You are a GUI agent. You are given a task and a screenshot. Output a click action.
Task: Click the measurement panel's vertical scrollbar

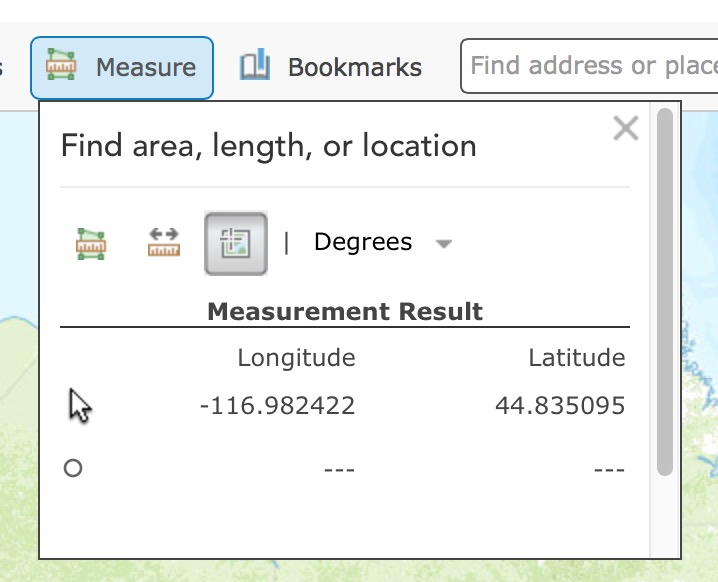coord(664,292)
